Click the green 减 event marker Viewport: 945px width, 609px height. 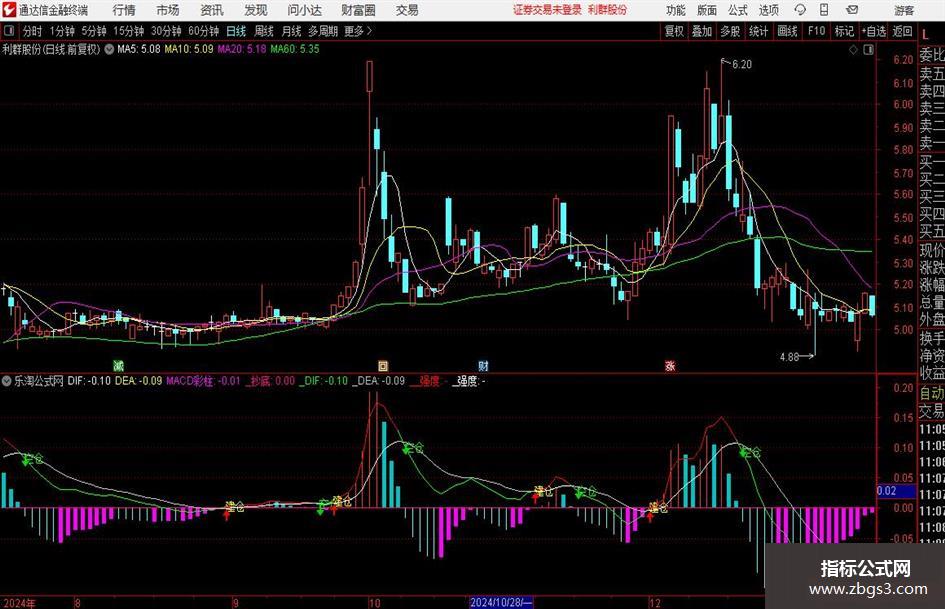[x=119, y=365]
